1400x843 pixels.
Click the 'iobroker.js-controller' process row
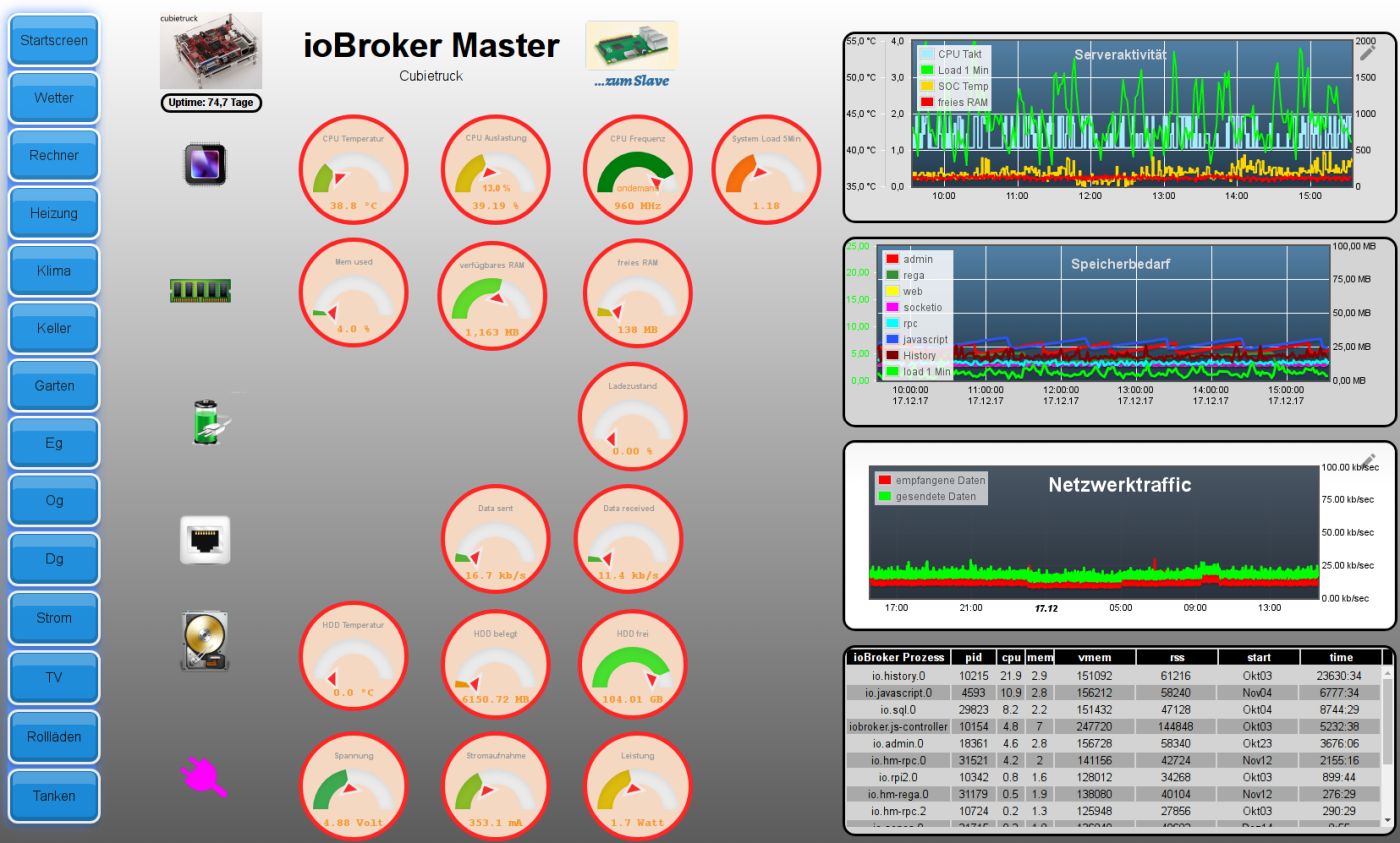[x=1114, y=727]
